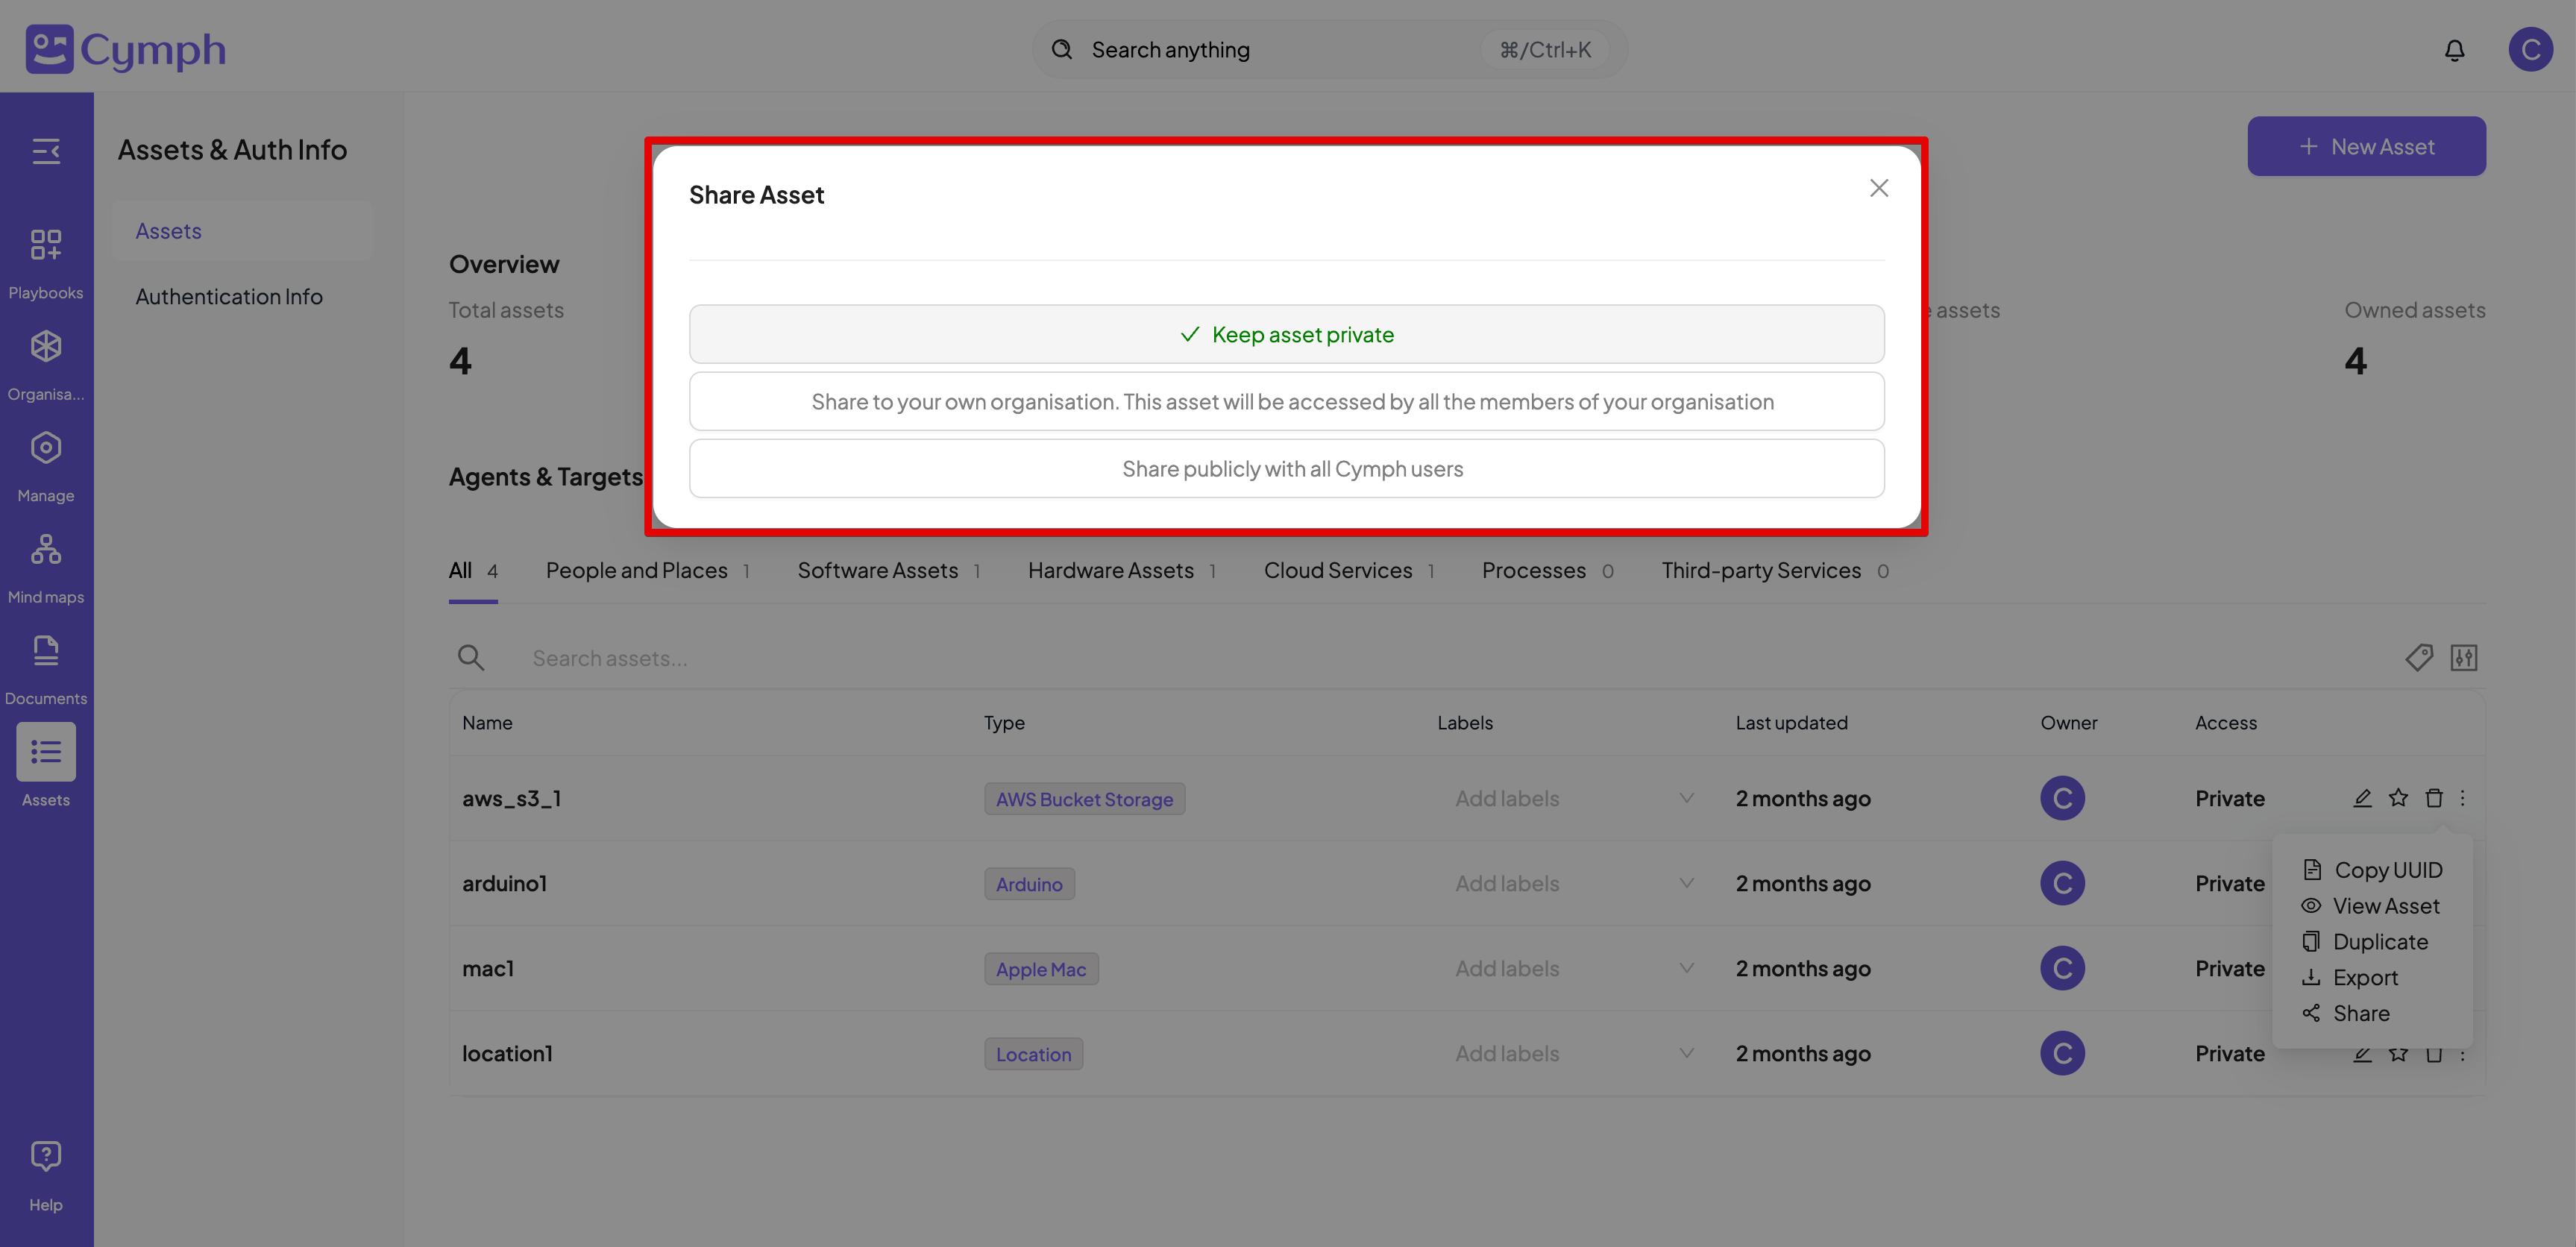Expand the Add labels dropdown for aws_s3_1
Viewport: 2576px width, 1247px height.
pos(1686,798)
